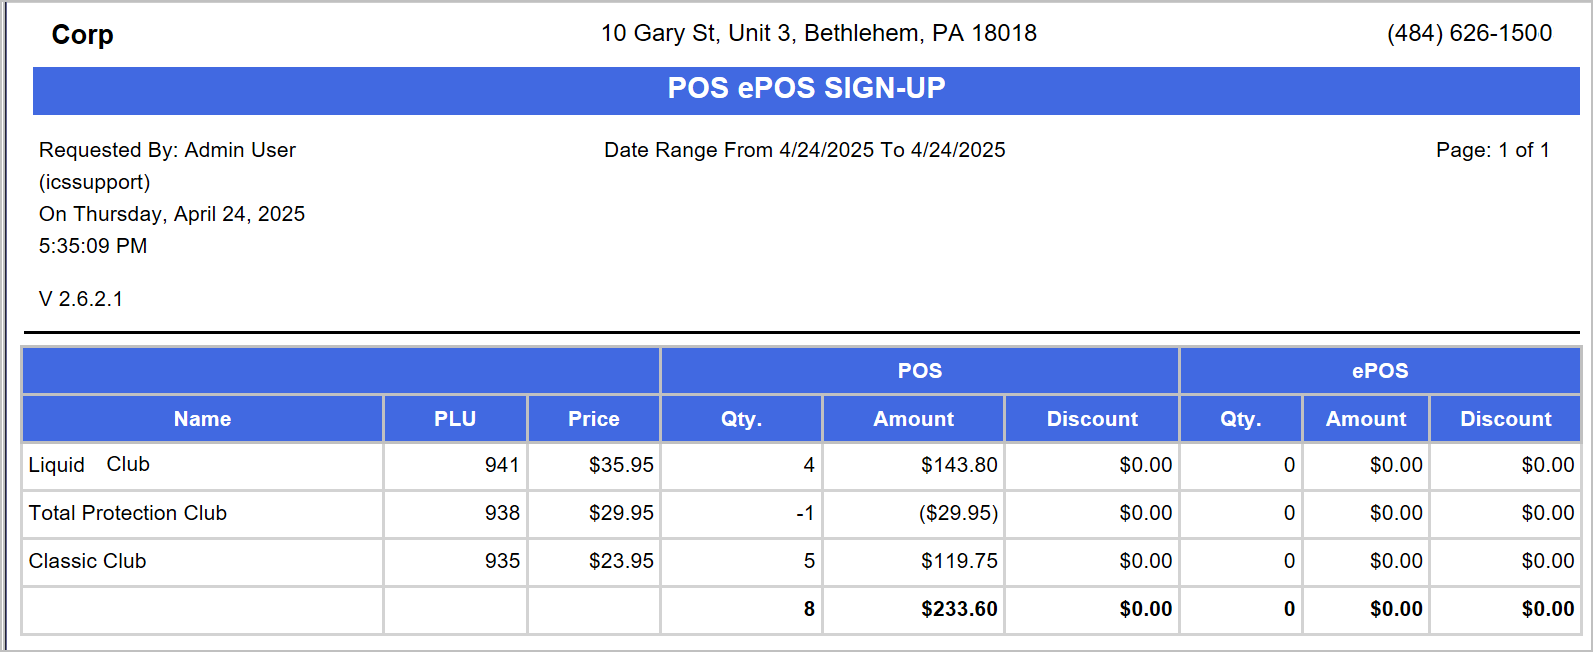Click the Price column header
Image resolution: width=1593 pixels, height=652 pixels.
pos(594,419)
